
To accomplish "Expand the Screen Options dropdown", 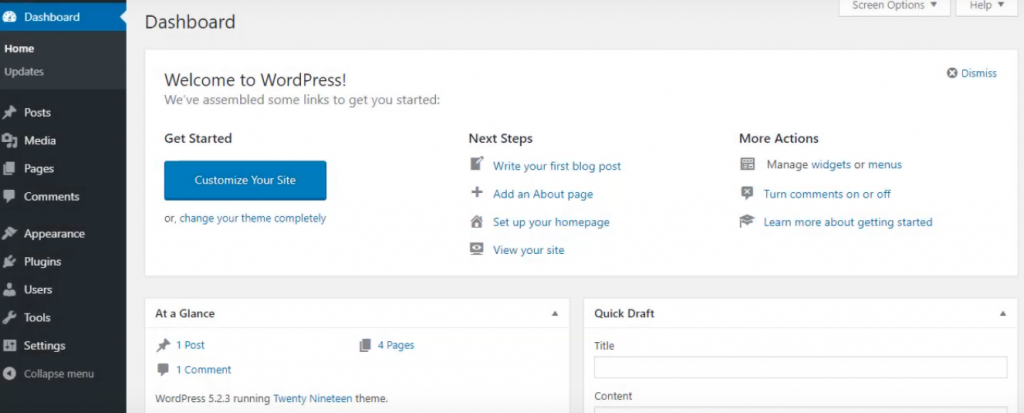I will click(895, 6).
